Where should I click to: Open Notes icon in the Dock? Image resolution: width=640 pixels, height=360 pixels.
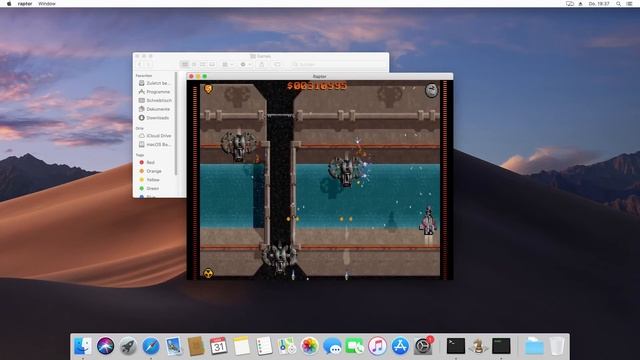[241, 346]
